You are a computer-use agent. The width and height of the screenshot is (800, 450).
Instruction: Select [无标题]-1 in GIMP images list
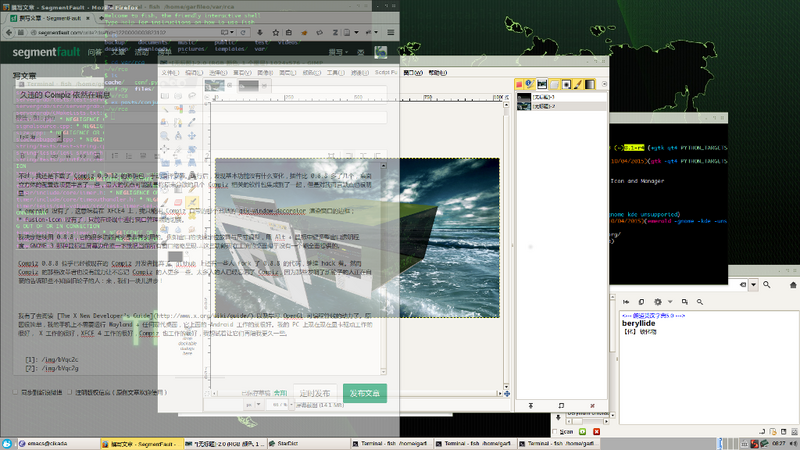point(561,96)
